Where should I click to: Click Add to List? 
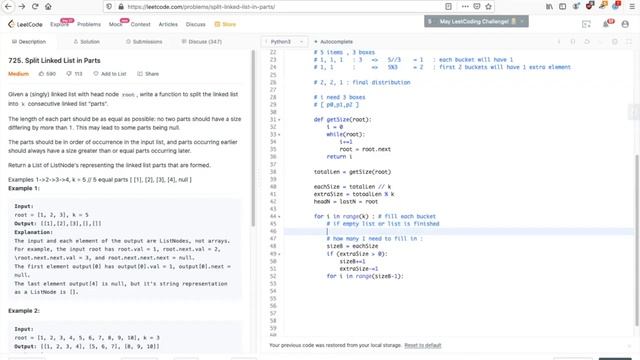pos(109,74)
